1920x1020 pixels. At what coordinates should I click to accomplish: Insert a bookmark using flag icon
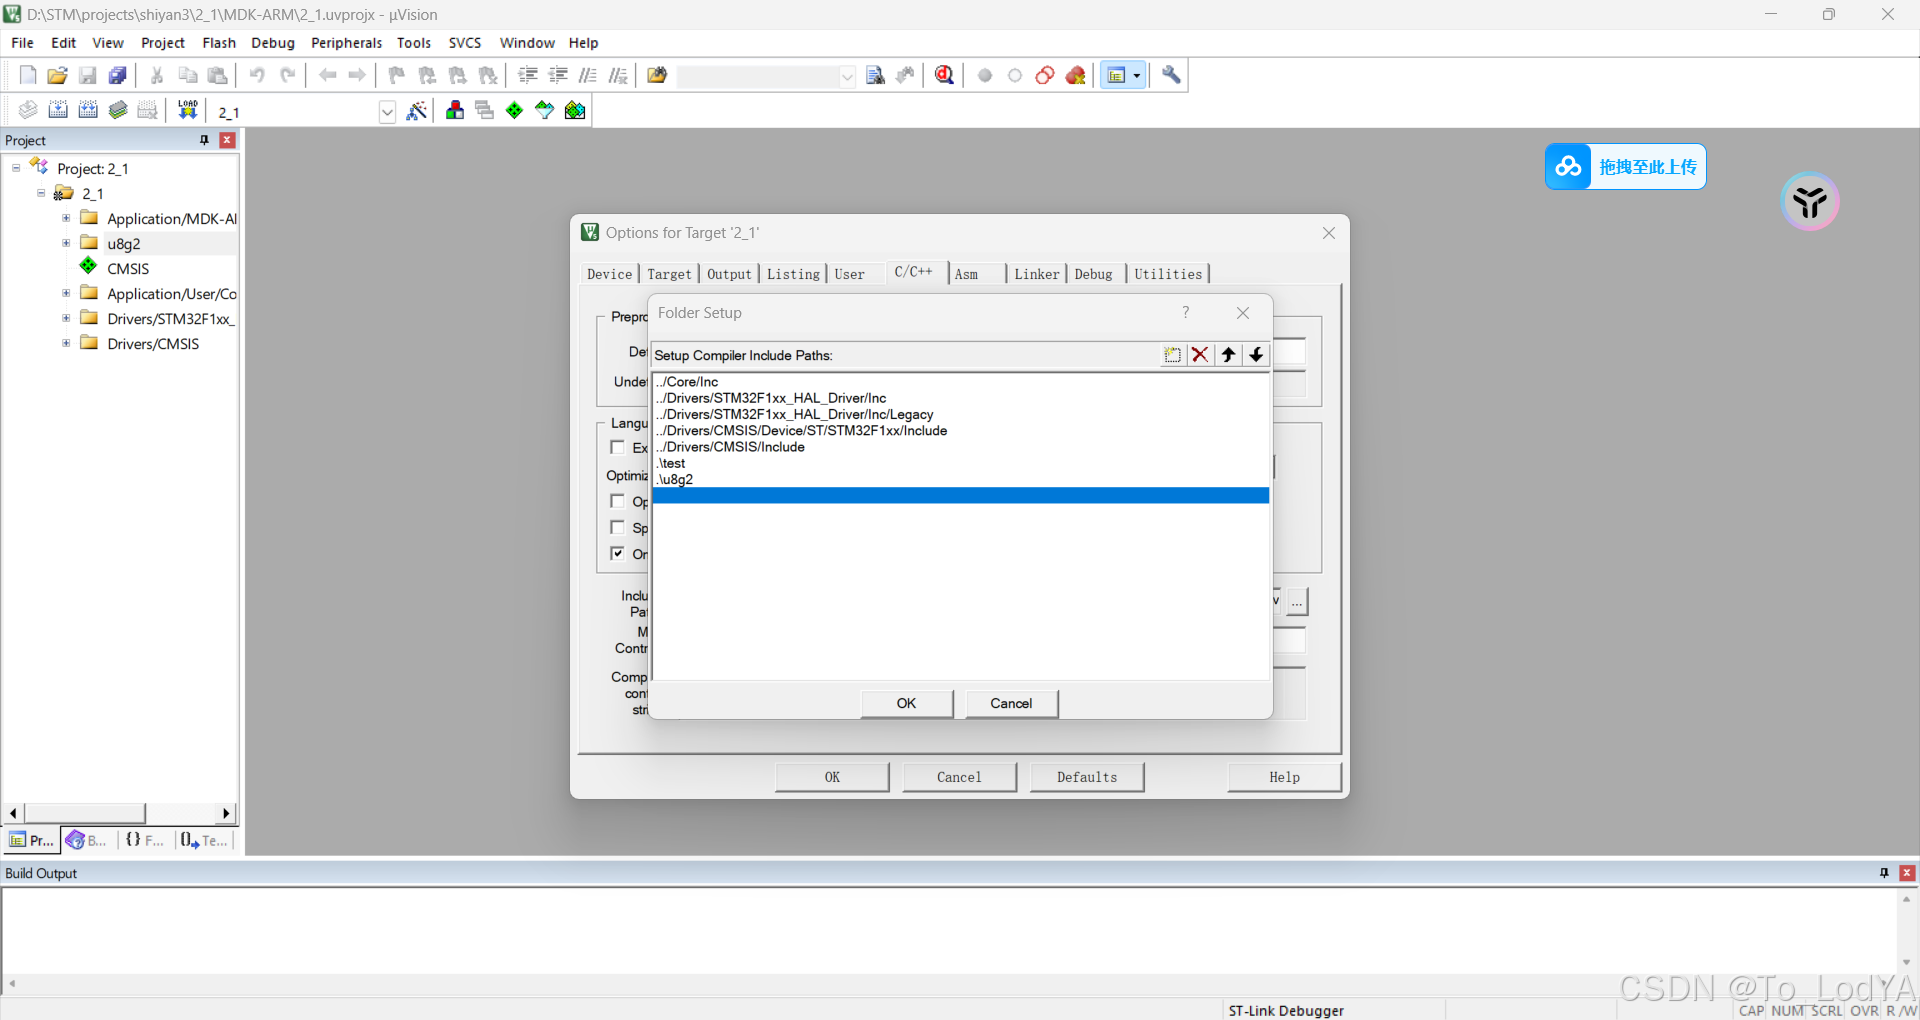[x=397, y=75]
